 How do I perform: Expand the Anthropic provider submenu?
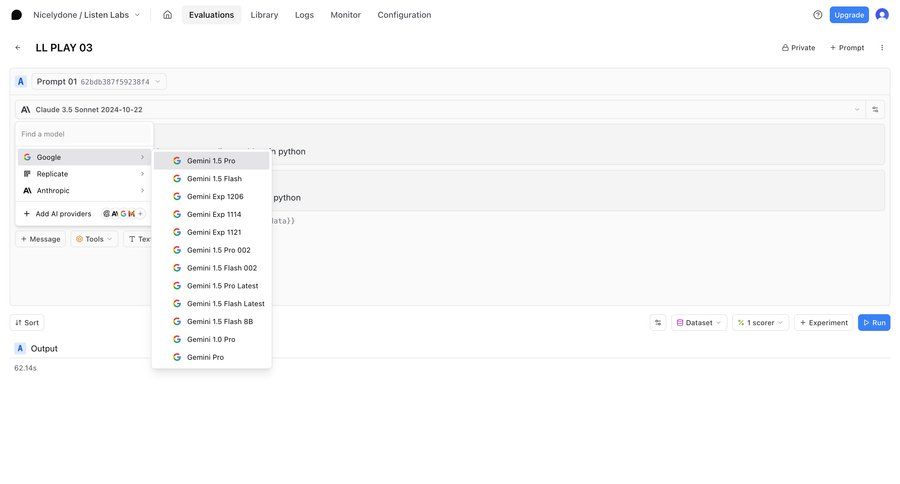pyautogui.click(x=84, y=191)
